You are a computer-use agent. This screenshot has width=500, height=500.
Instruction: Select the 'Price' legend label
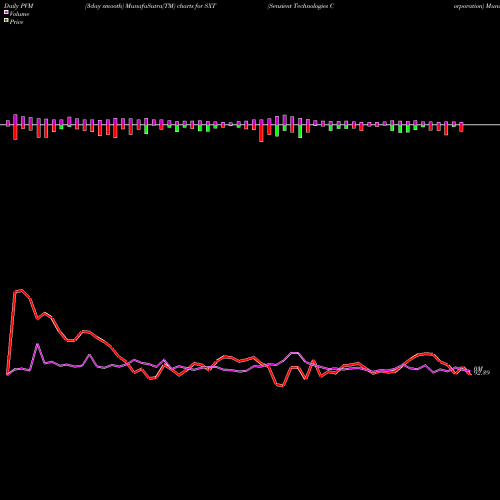(x=16, y=22)
